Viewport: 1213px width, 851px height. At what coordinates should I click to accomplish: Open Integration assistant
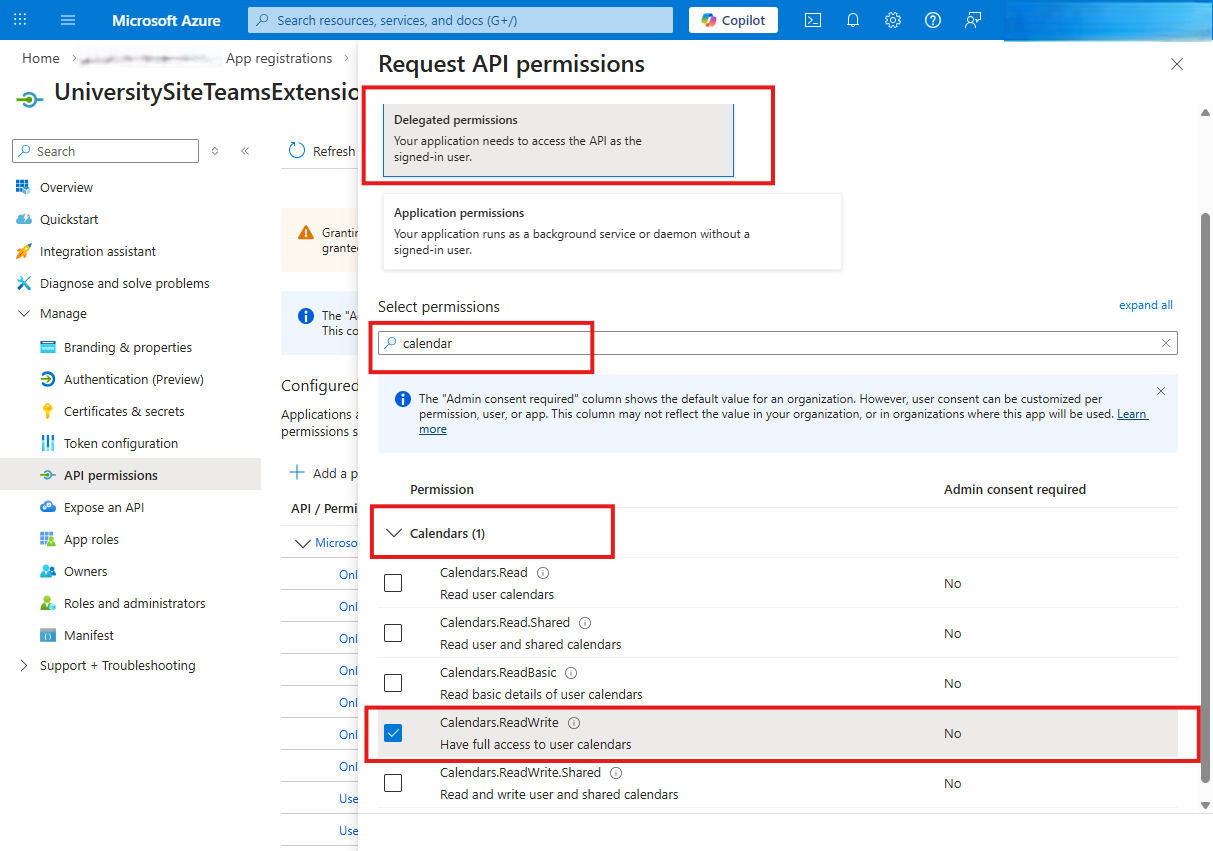point(98,251)
